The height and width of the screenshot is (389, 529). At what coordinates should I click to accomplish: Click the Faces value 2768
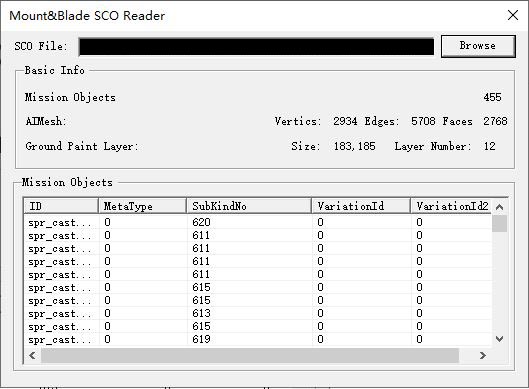click(x=495, y=121)
